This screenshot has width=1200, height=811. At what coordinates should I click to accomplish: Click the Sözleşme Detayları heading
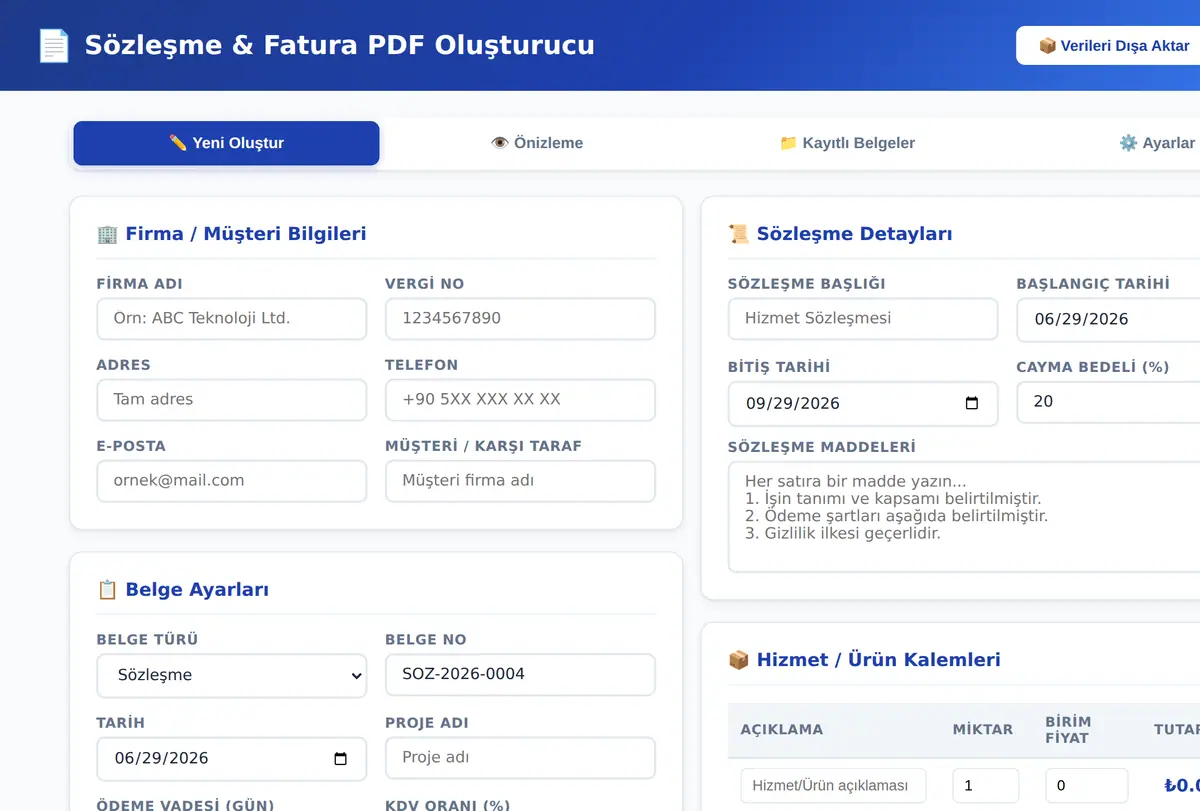(855, 234)
